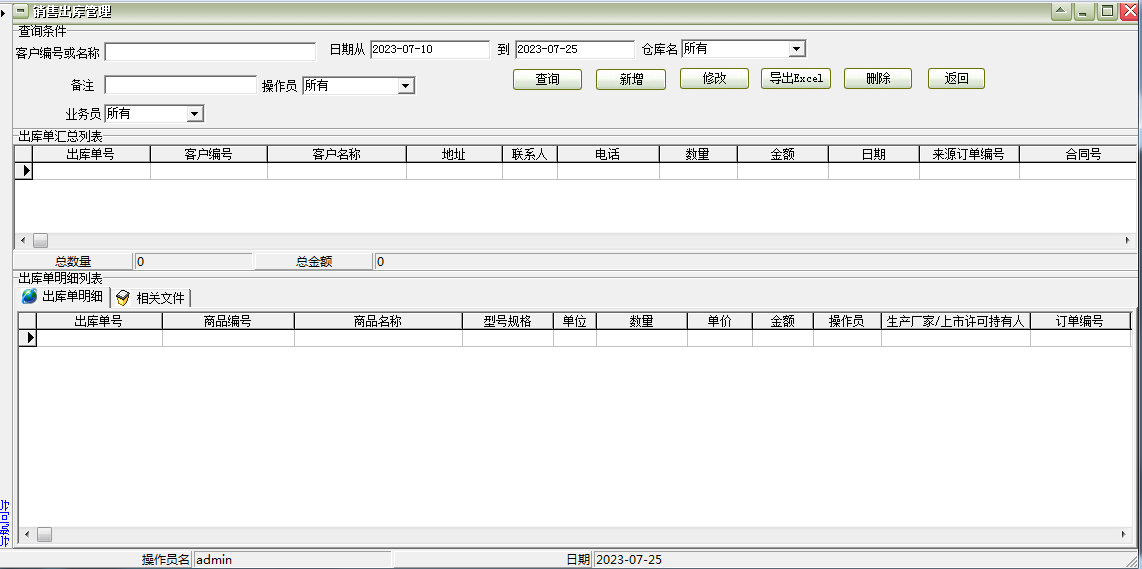Screen dimensions: 1142x569
Task: Click the 查询 button
Action: pos(547,79)
